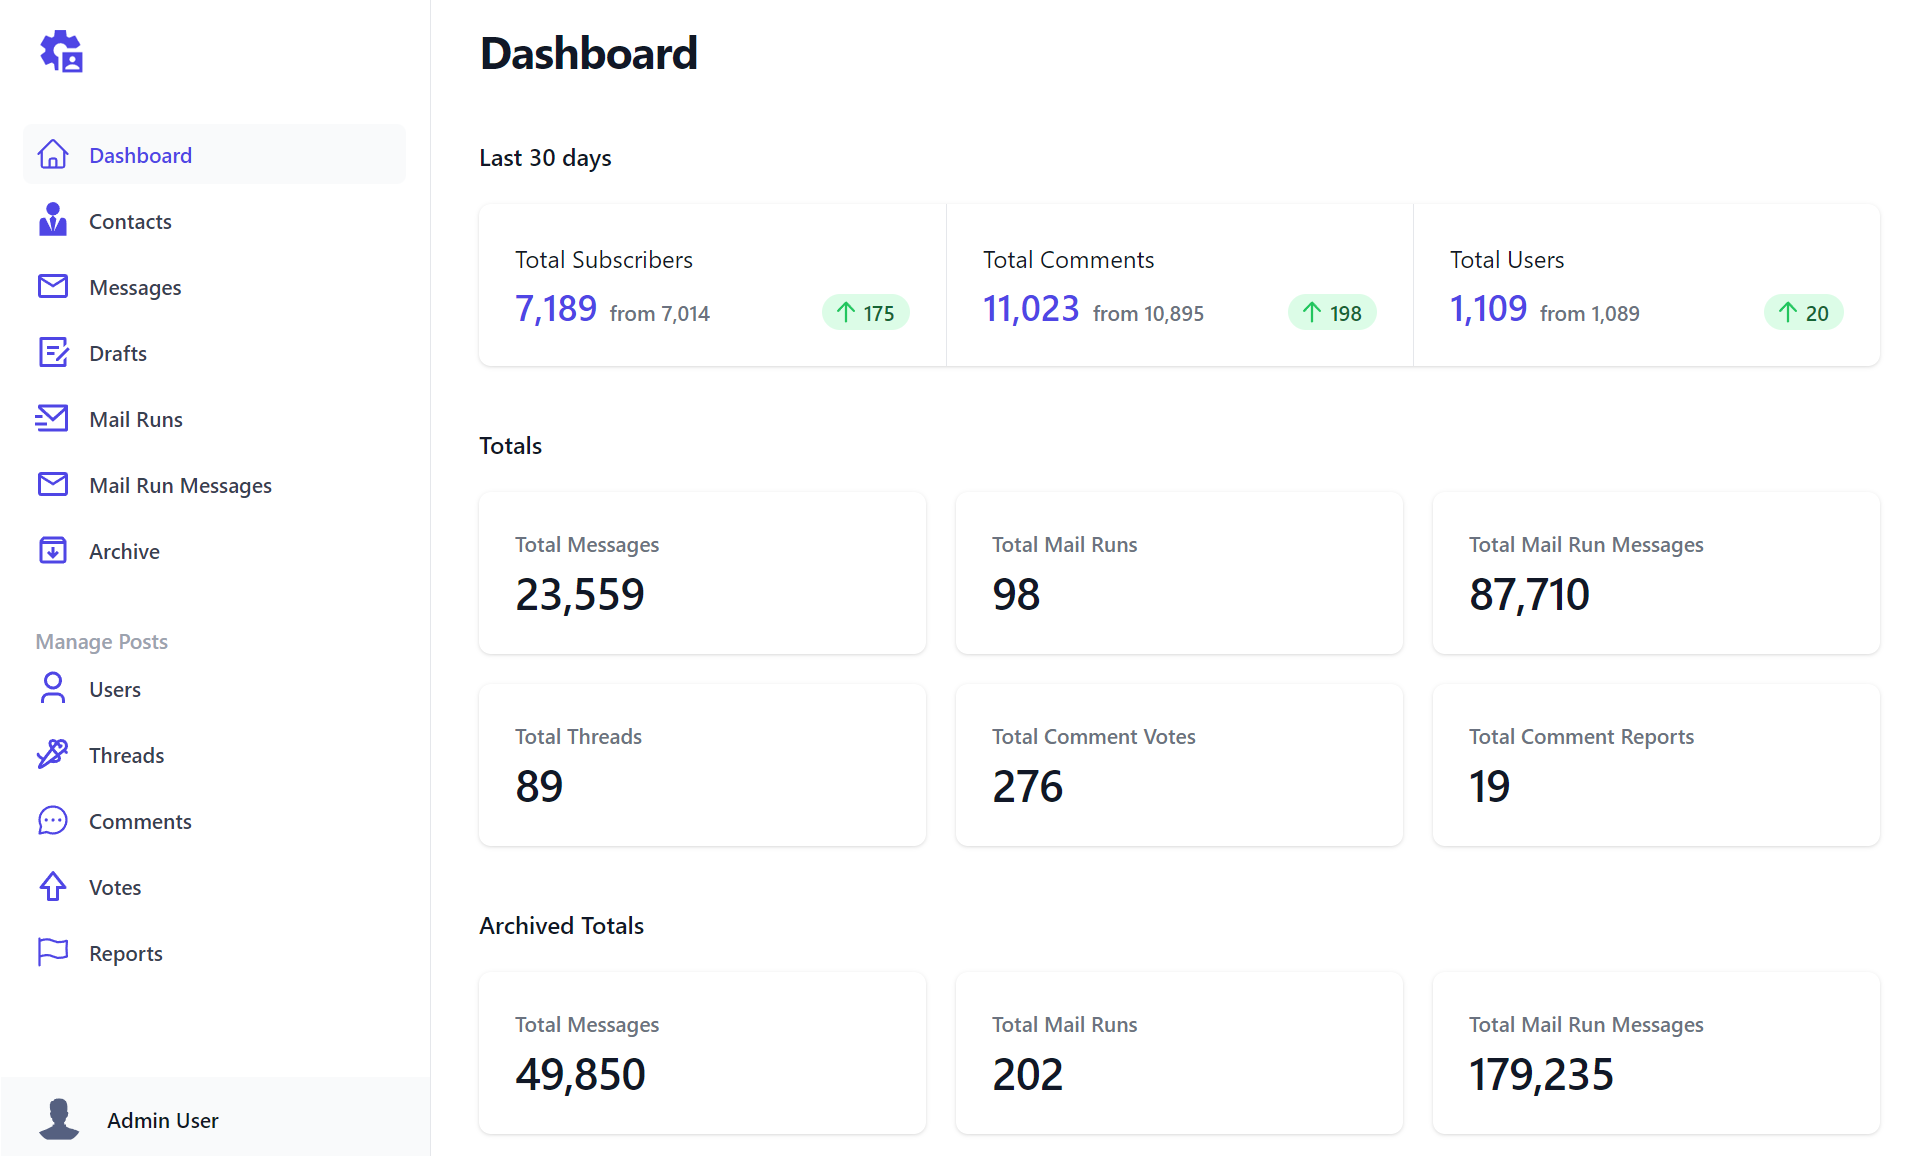Image resolution: width=1926 pixels, height=1156 pixels.
Task: Click the 'from 10,895' text
Action: pyautogui.click(x=1148, y=314)
